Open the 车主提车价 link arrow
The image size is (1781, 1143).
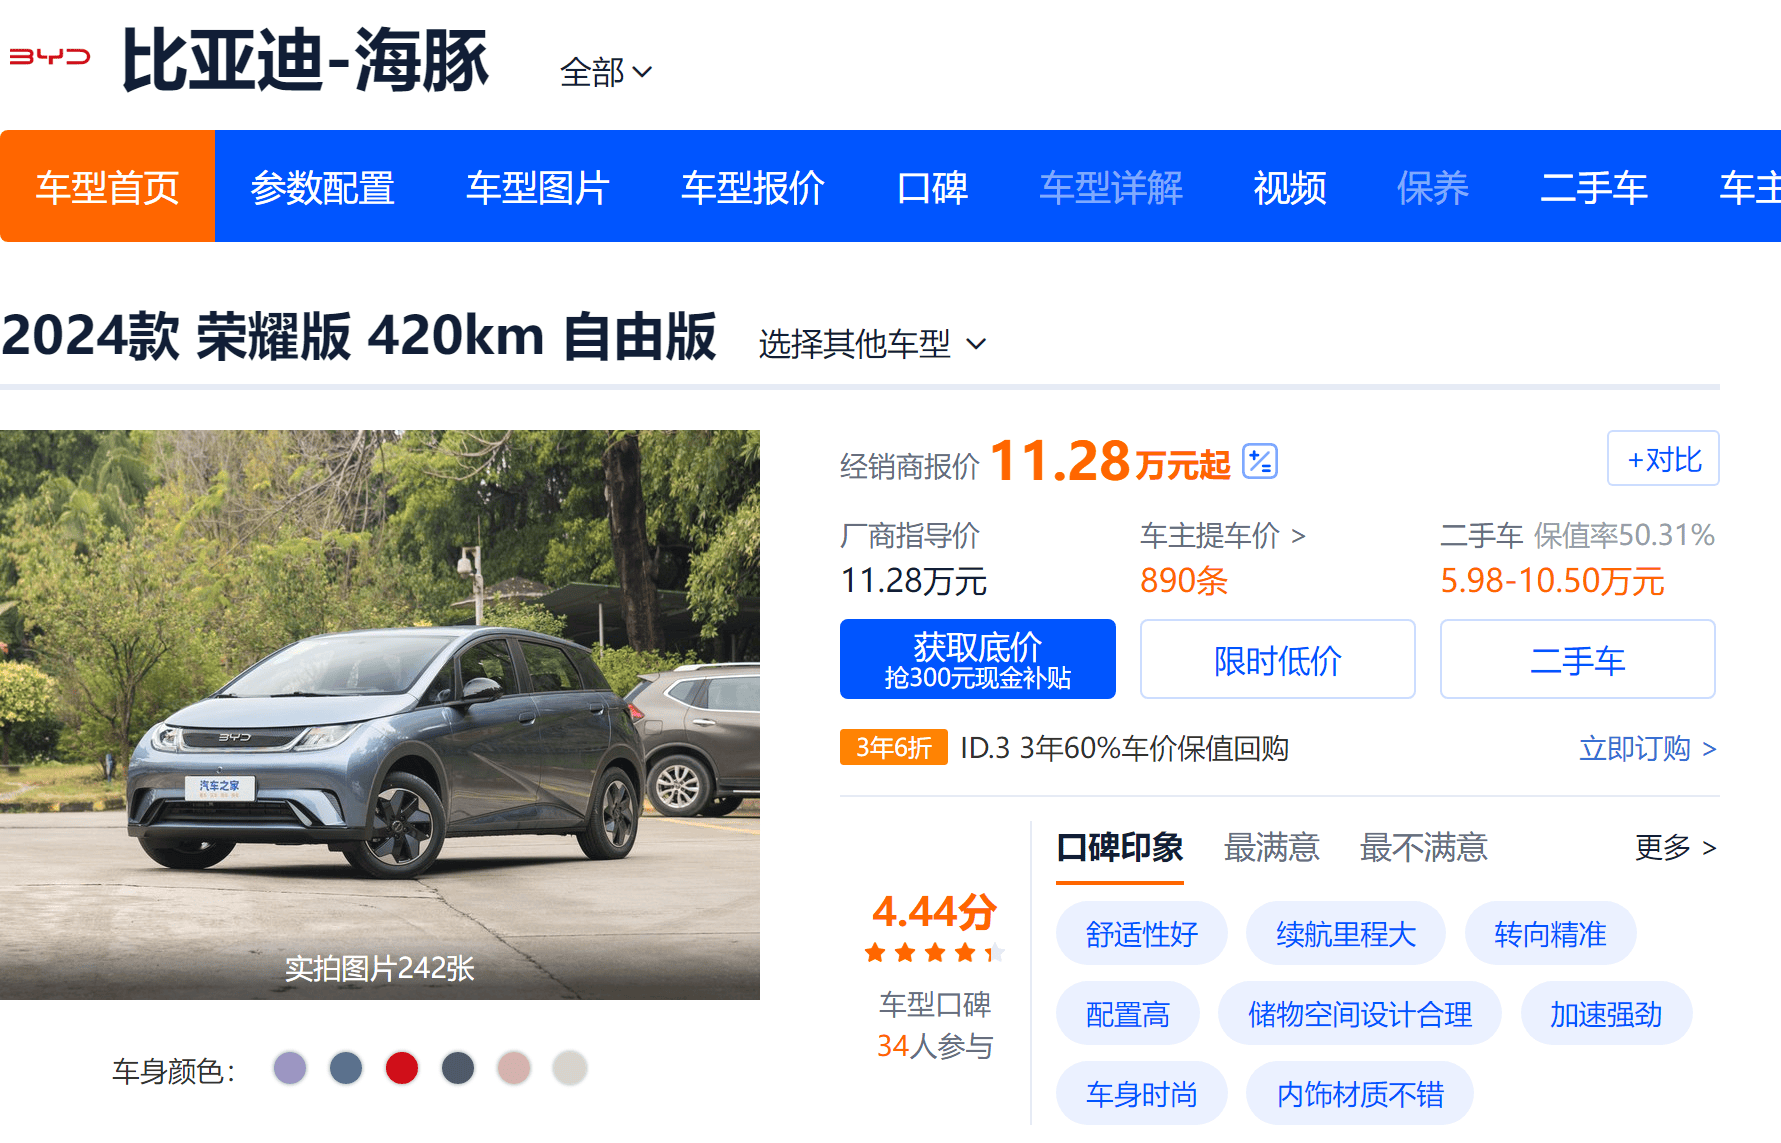pyautogui.click(x=1298, y=536)
